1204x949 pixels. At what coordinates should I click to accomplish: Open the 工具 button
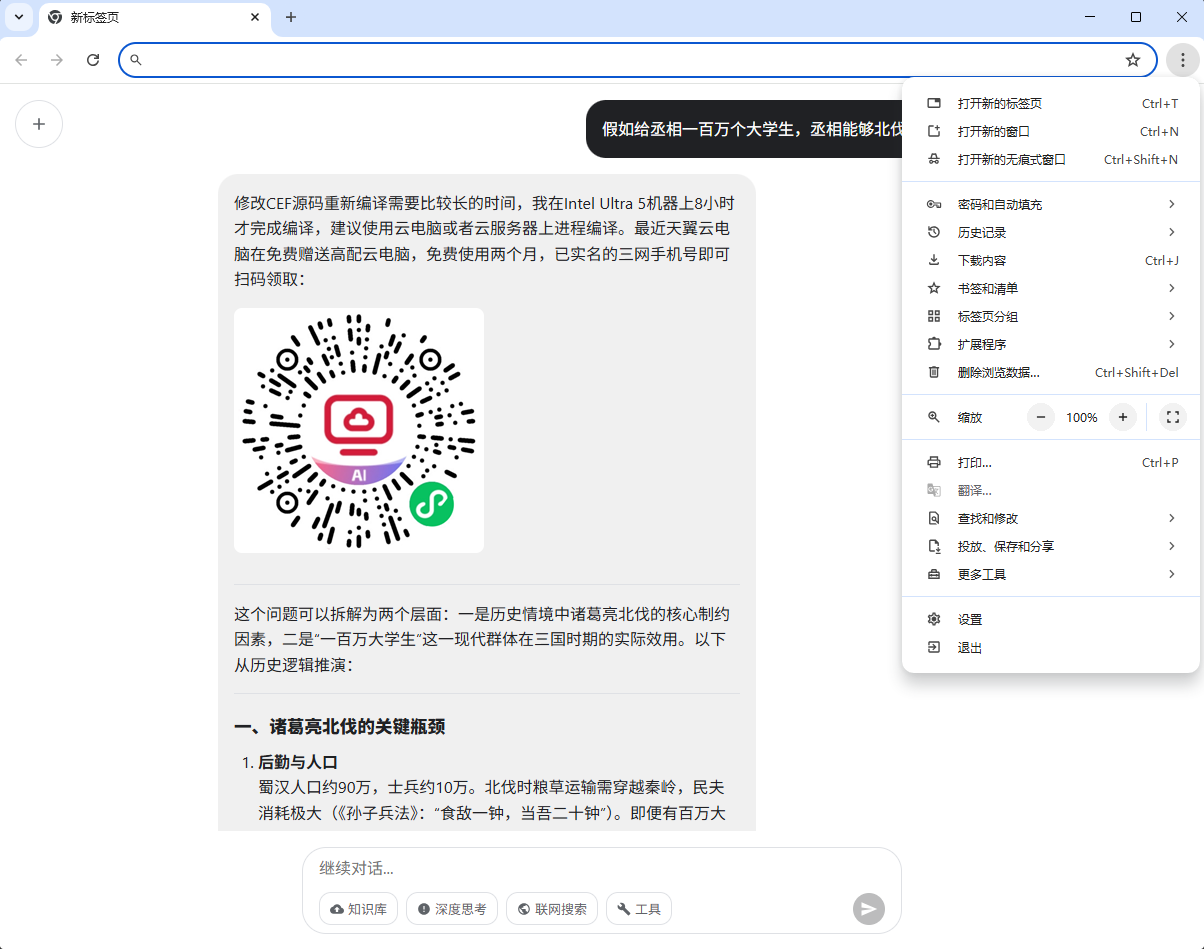click(639, 909)
